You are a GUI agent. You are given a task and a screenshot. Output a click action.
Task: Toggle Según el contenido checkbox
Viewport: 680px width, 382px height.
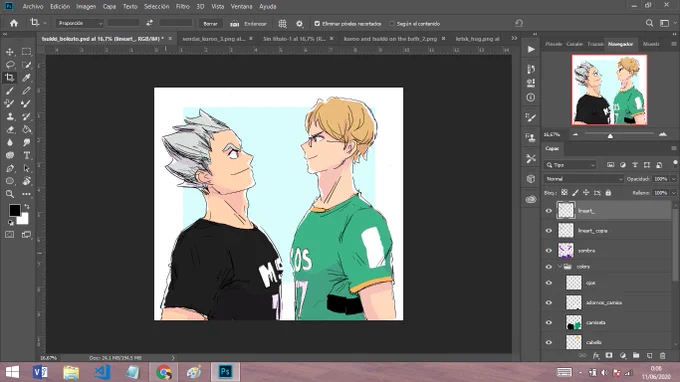click(392, 24)
